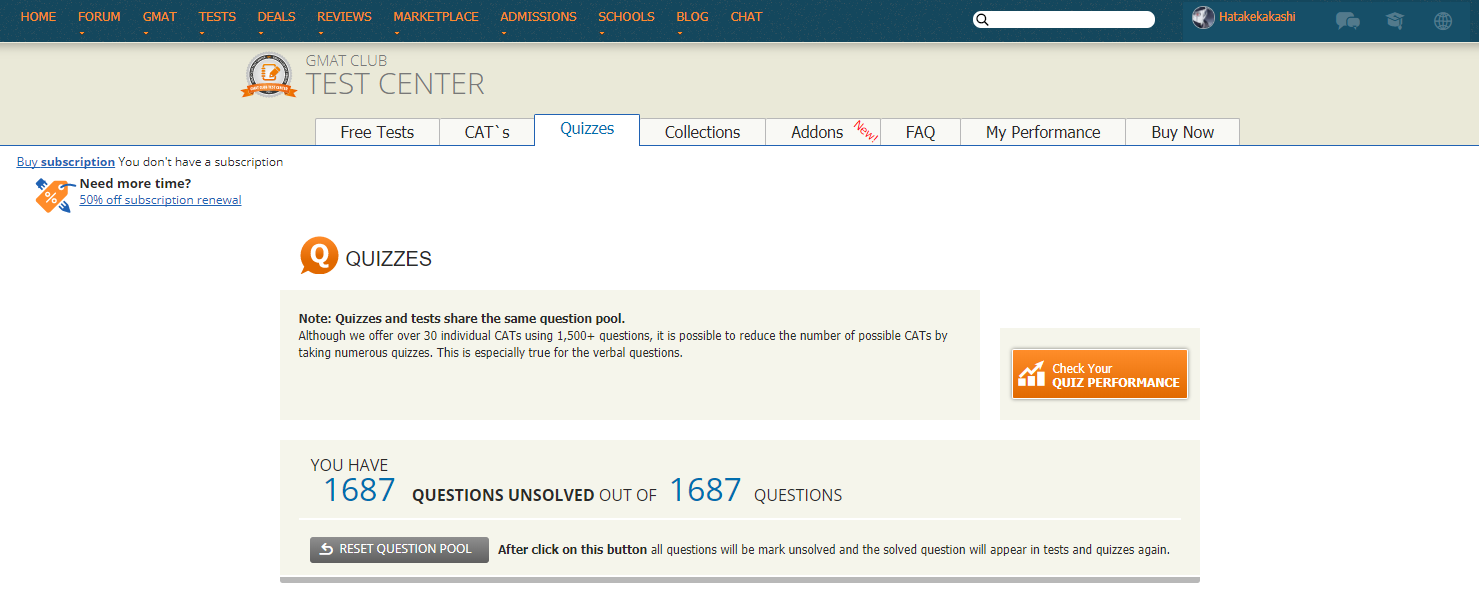Click the search magnifier icon
The height and width of the screenshot is (593, 1479).
(982, 19)
